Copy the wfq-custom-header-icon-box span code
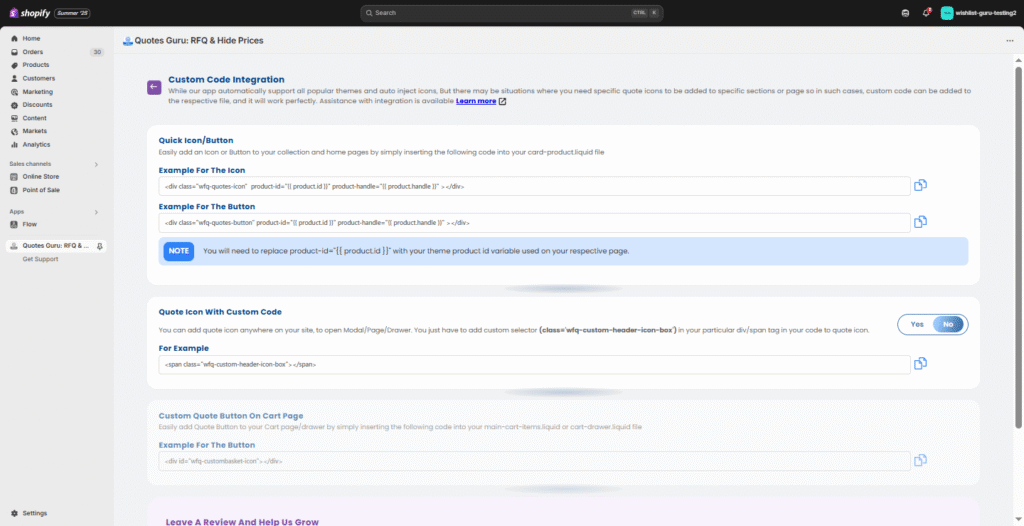 click(x=920, y=364)
